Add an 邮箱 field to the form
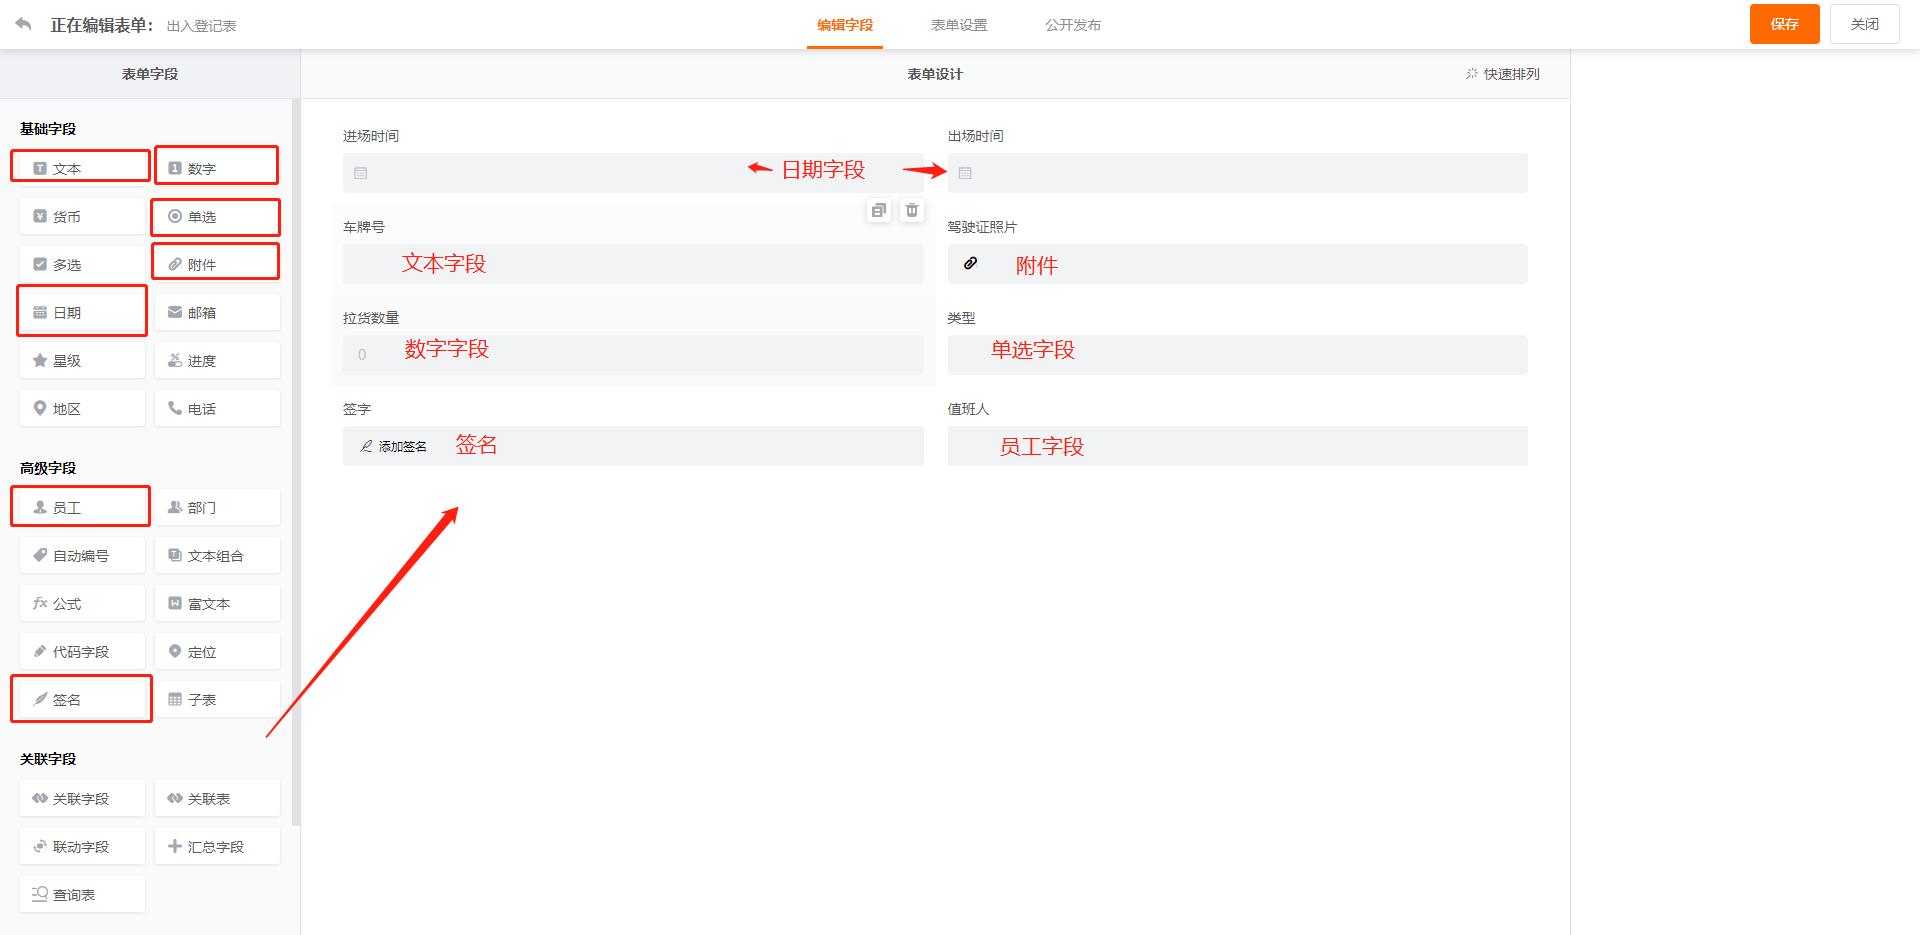Image resolution: width=1920 pixels, height=935 pixels. (x=216, y=312)
